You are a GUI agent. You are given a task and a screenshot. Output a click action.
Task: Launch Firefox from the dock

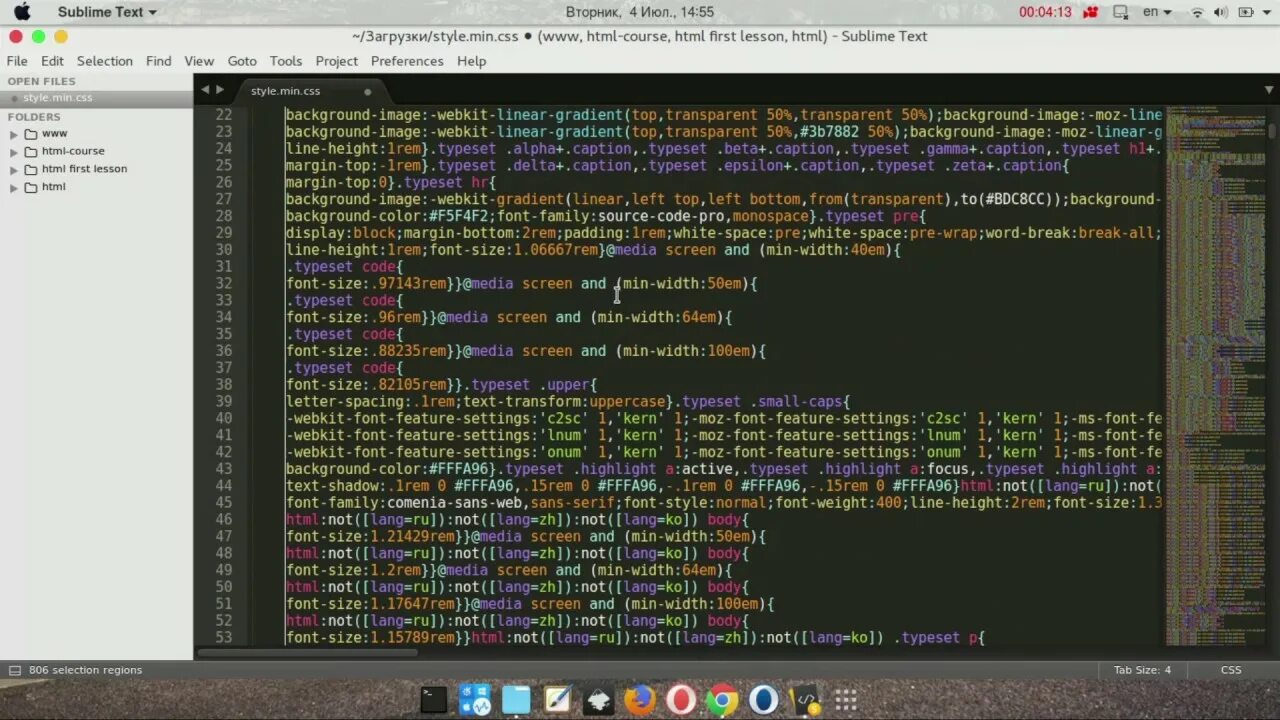pyautogui.click(x=639, y=700)
